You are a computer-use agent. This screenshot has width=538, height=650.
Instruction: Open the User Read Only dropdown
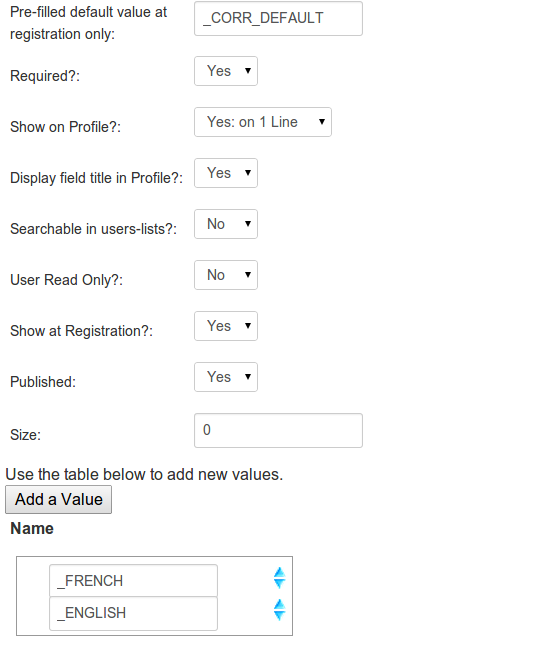click(x=226, y=275)
